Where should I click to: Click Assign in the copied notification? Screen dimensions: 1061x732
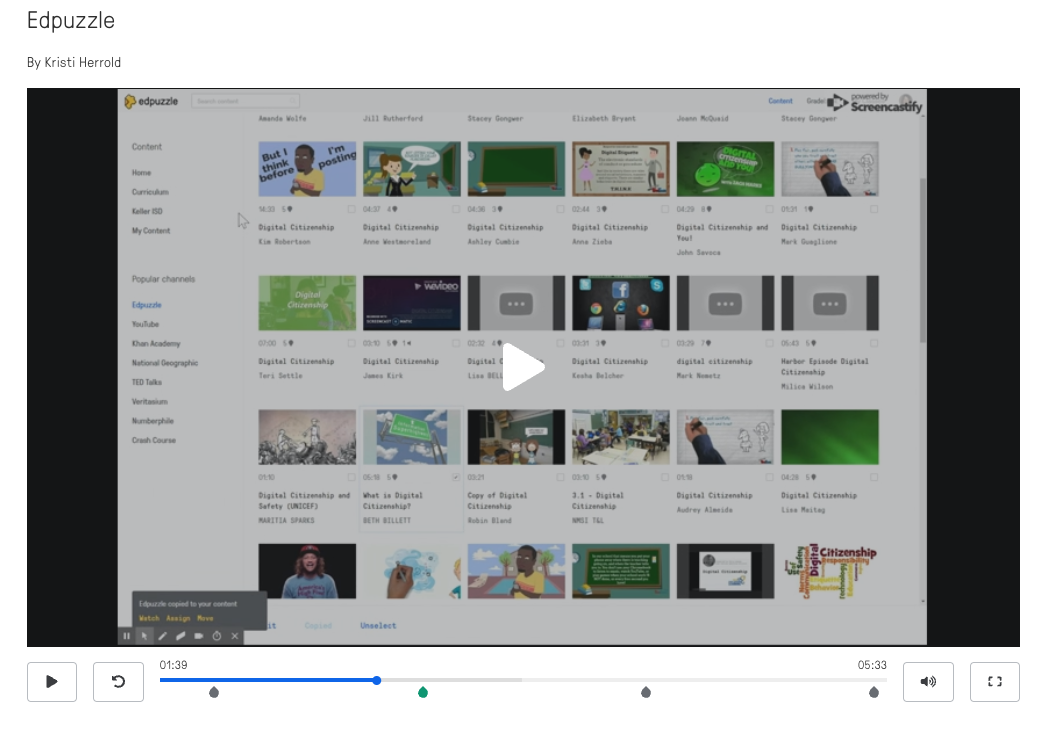pos(178,618)
